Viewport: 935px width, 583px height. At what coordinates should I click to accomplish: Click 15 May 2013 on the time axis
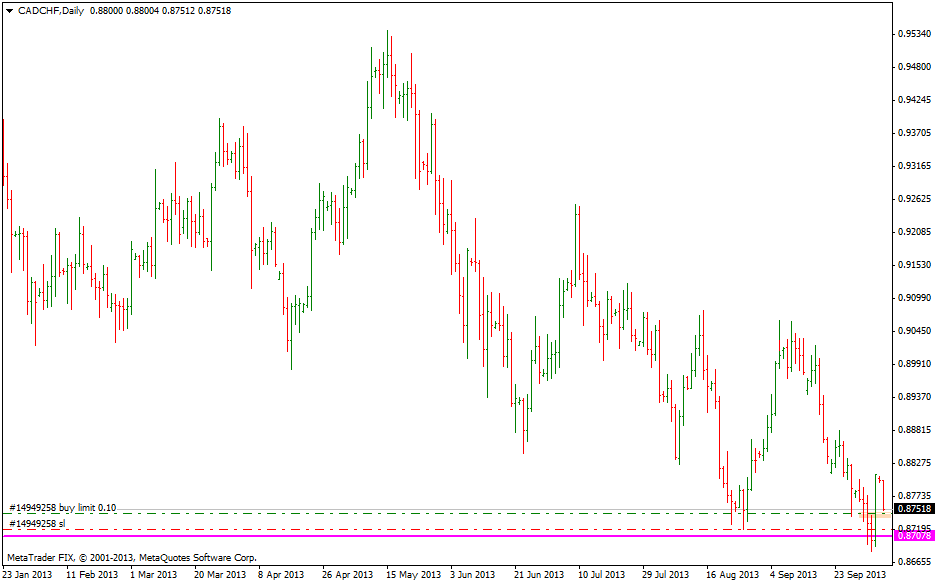413,575
